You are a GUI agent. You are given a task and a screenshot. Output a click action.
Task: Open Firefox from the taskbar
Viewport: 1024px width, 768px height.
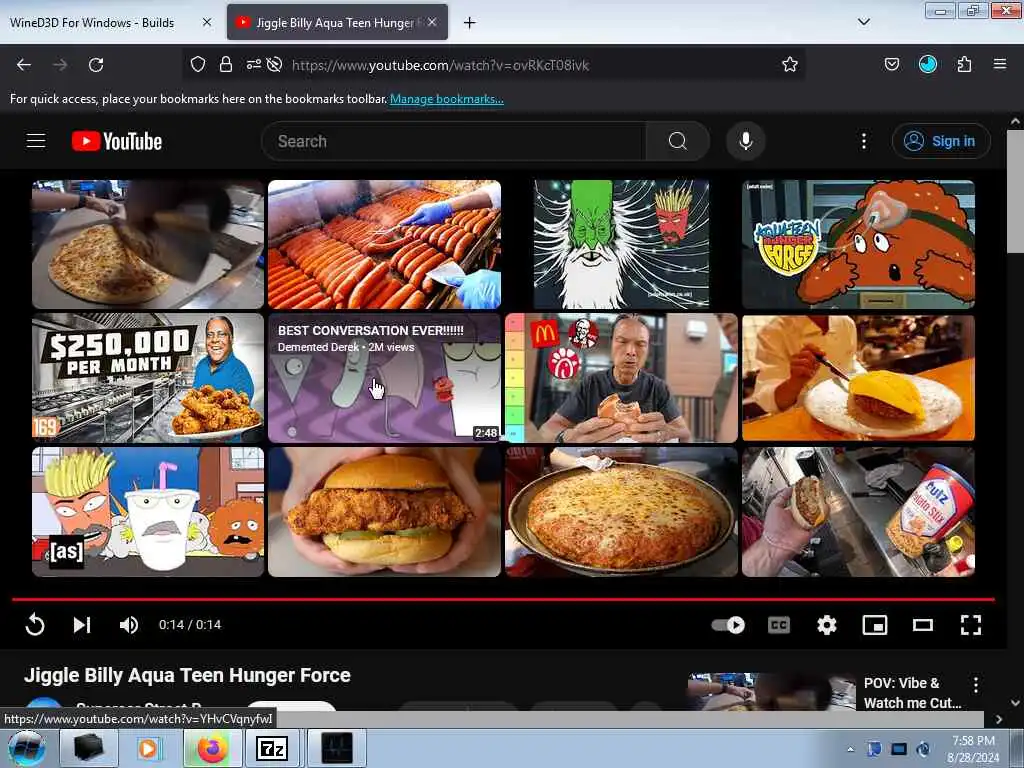tap(211, 748)
